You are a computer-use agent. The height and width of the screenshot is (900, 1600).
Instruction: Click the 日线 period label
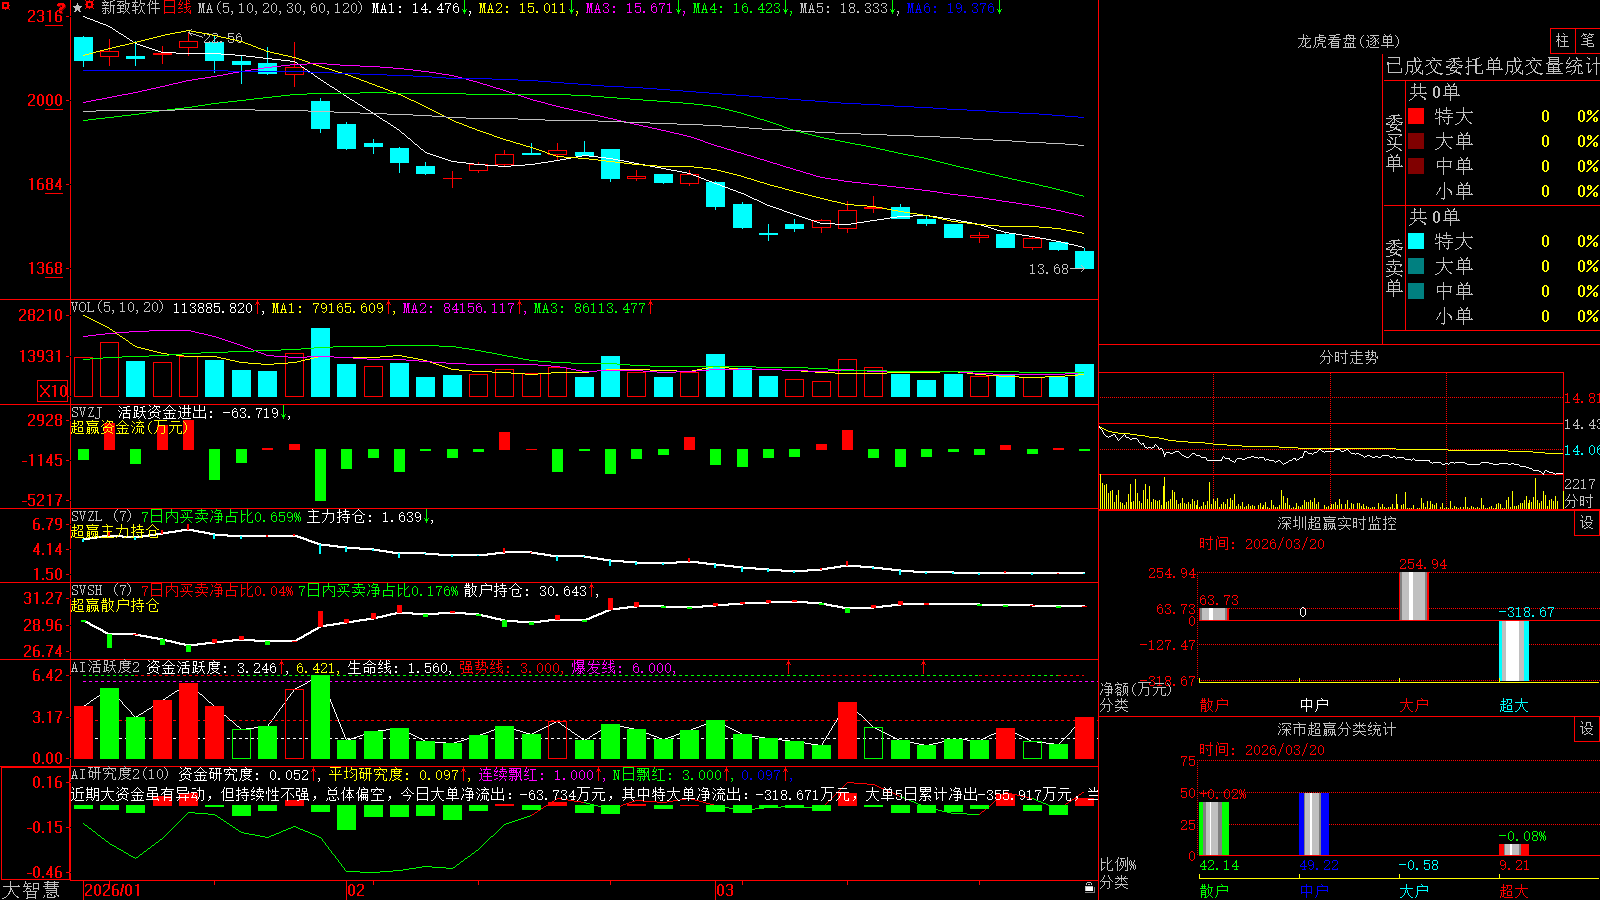click(x=177, y=8)
